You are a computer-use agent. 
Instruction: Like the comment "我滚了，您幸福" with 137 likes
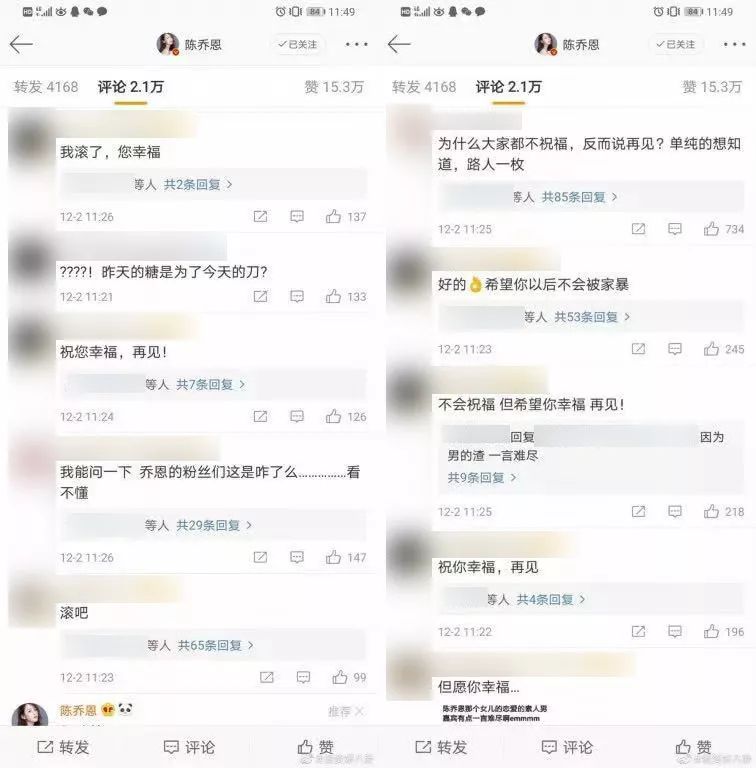coord(333,216)
